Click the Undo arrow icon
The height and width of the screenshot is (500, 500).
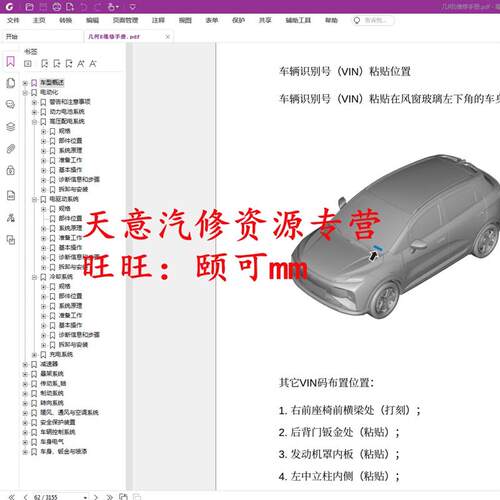84,7
